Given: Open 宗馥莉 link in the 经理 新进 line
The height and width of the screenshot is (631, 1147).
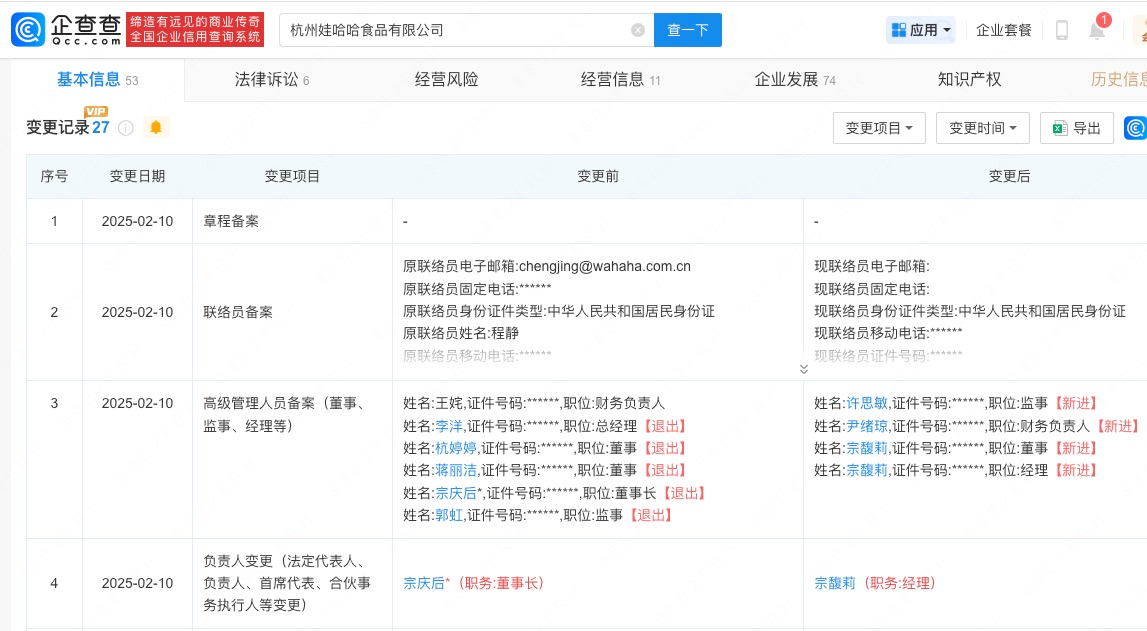Looking at the screenshot, I should click(867, 470).
